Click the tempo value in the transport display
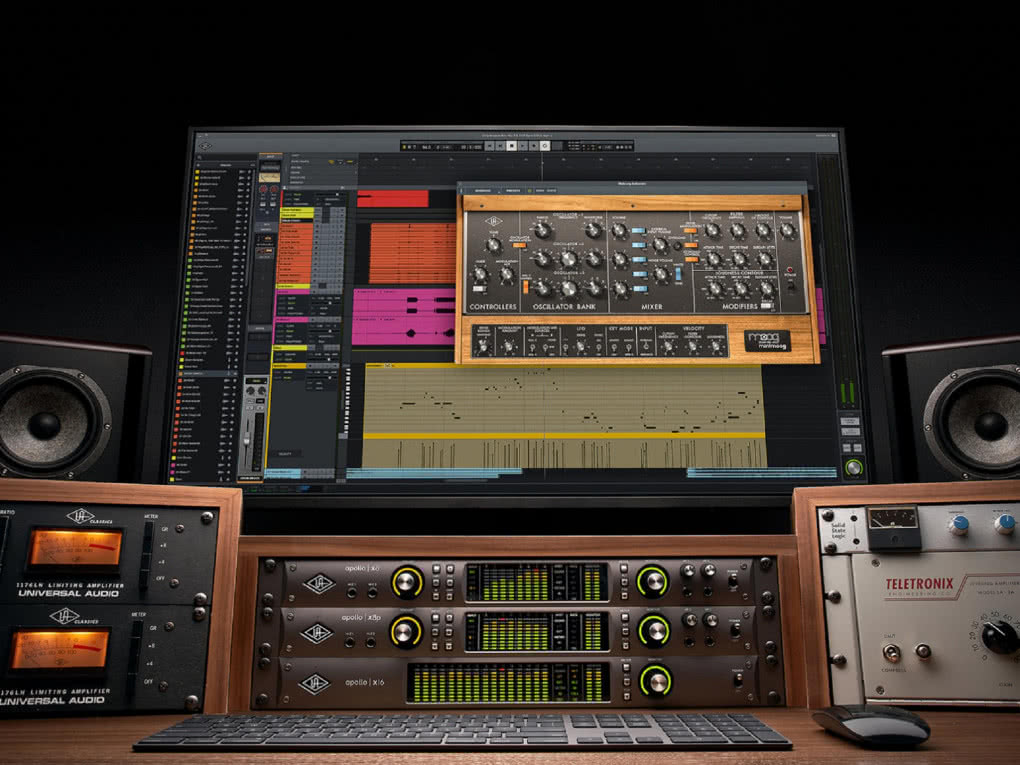 426,147
